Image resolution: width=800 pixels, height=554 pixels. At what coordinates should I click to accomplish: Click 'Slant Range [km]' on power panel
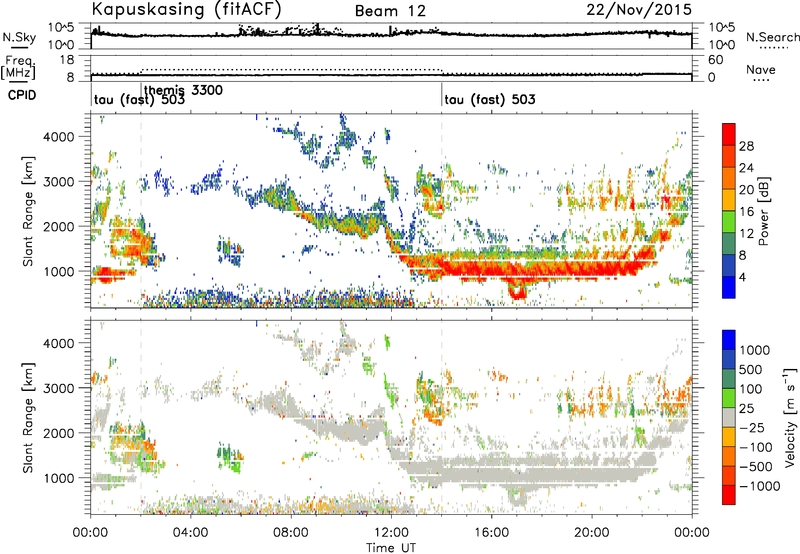point(28,211)
